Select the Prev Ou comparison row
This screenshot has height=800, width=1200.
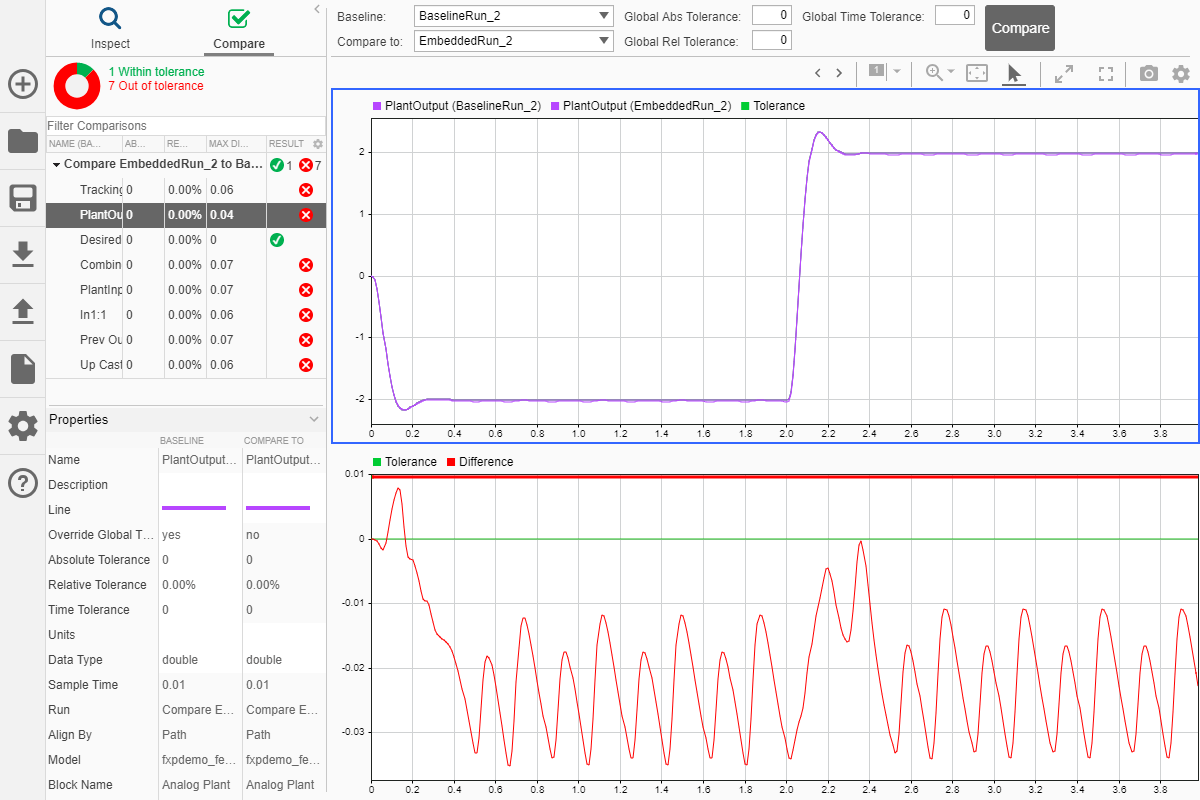point(186,340)
